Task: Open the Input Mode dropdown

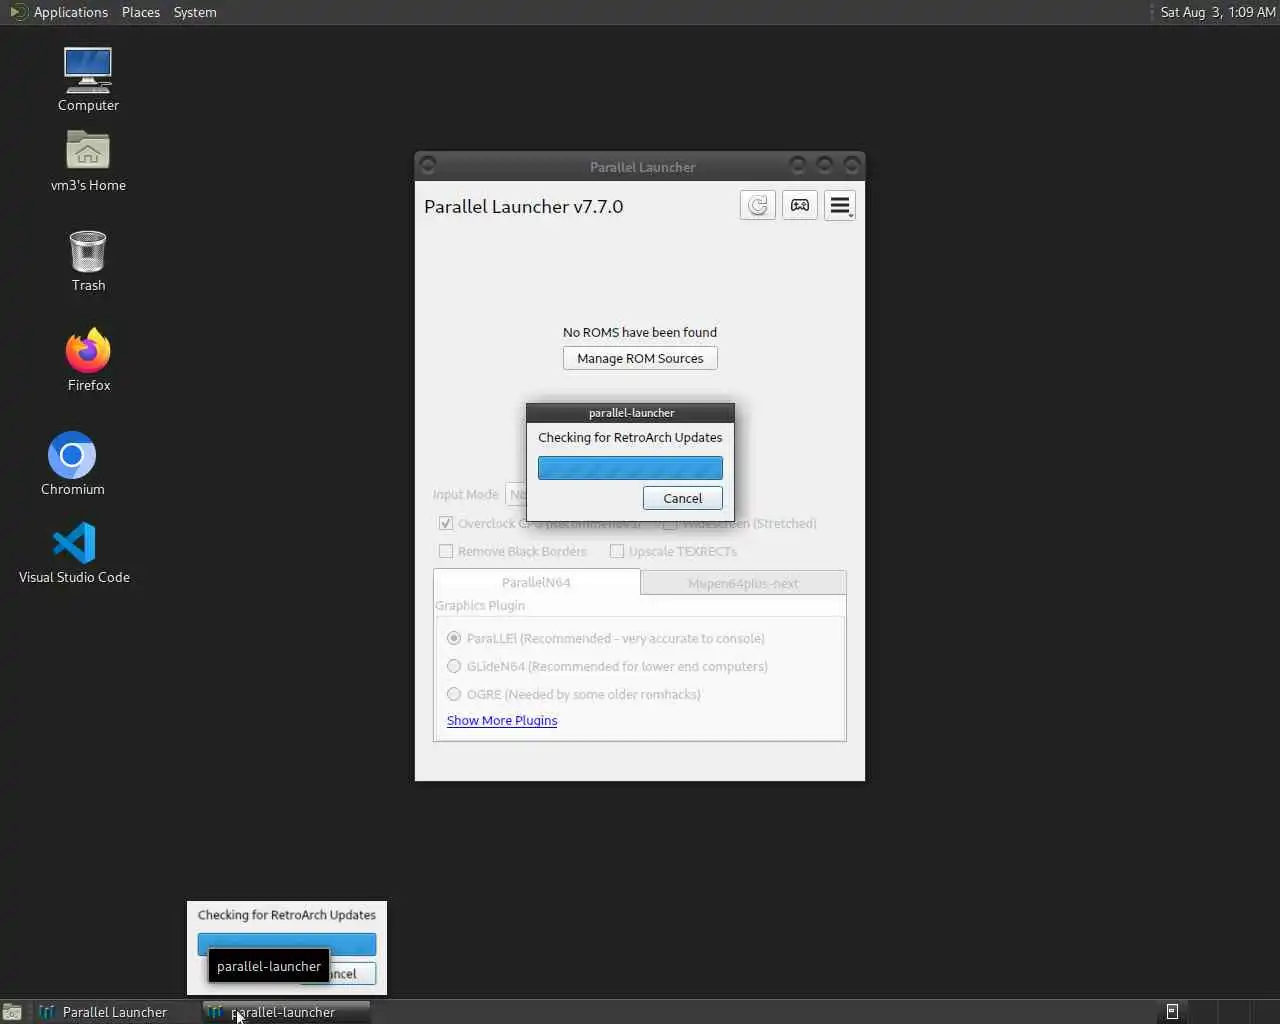Action: [516, 494]
